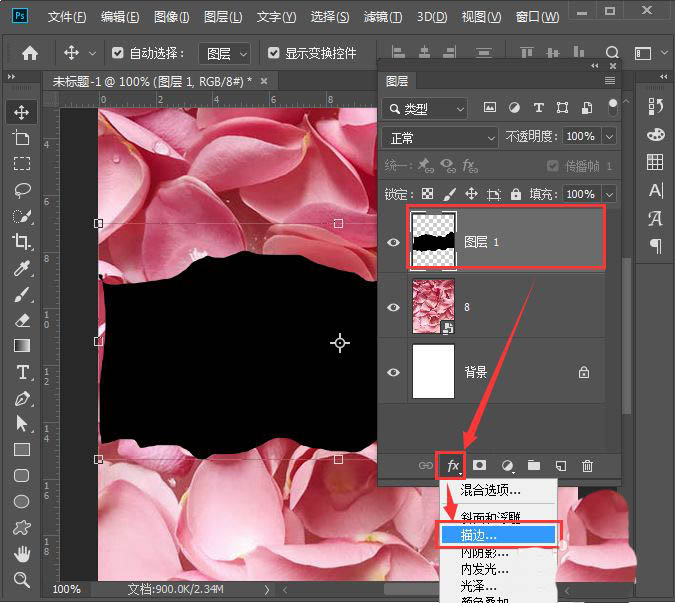Filter layers by type layers icon
This screenshot has height=603, width=675.
tap(538, 108)
